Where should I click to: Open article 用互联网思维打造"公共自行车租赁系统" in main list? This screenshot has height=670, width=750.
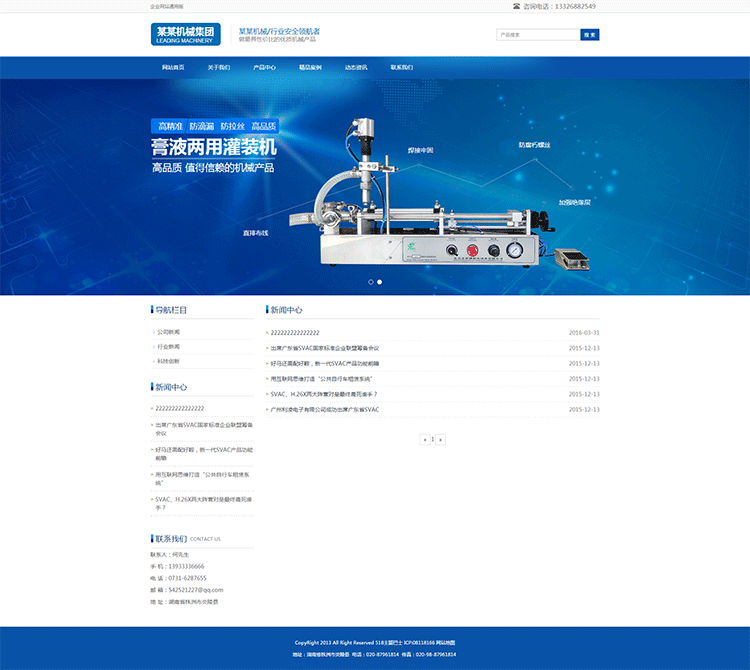(322, 379)
